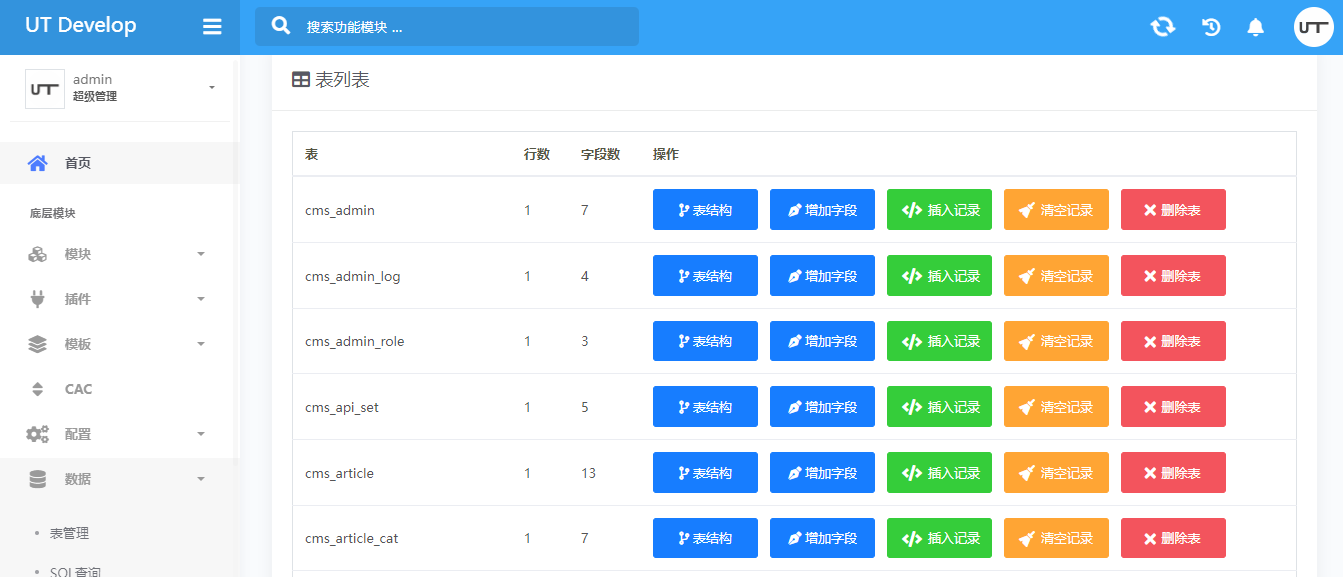Click the plug icon for 插件
Image resolution: width=1343 pixels, height=577 pixels.
37,299
